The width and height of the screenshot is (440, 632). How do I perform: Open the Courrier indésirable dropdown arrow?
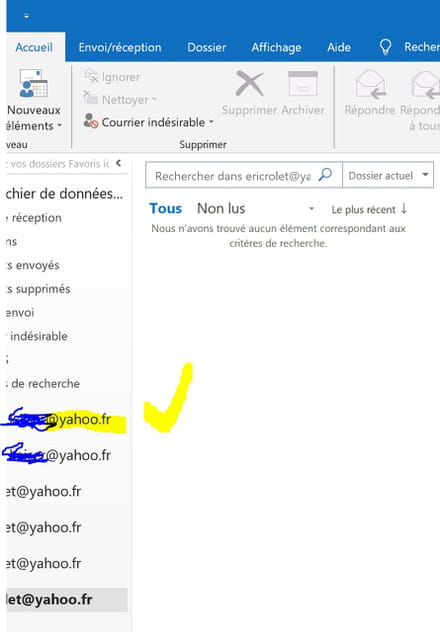click(x=211, y=122)
